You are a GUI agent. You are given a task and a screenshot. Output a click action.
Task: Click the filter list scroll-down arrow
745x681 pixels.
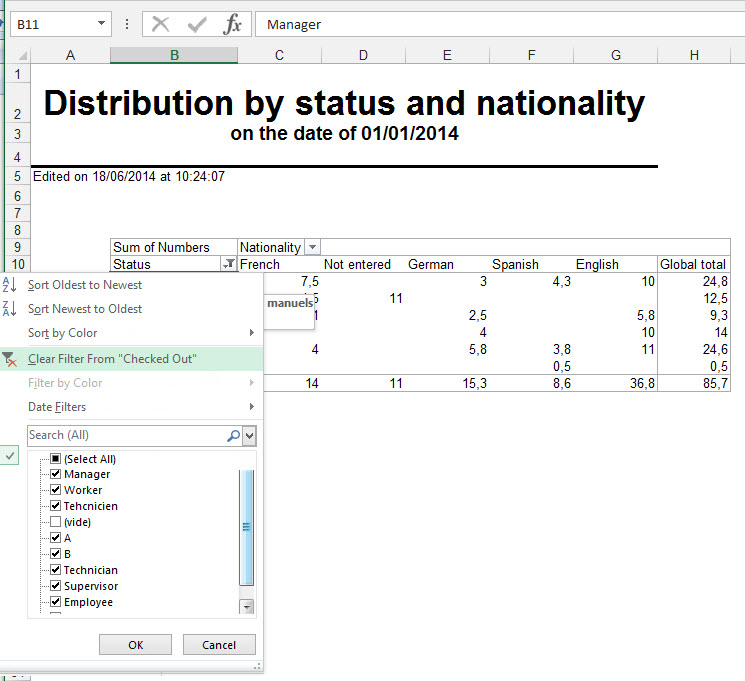[x=247, y=606]
